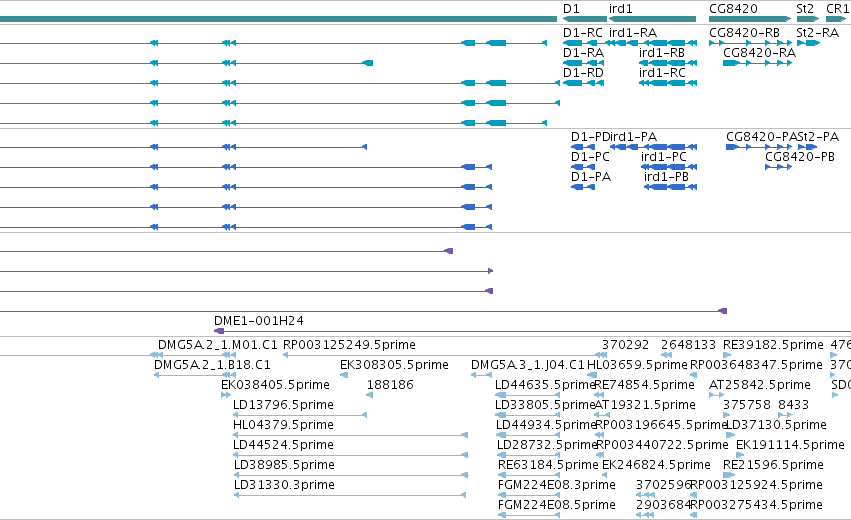This screenshot has width=851, height=520.
Task: Click protein label CG8420-PA
Action: tap(761, 137)
